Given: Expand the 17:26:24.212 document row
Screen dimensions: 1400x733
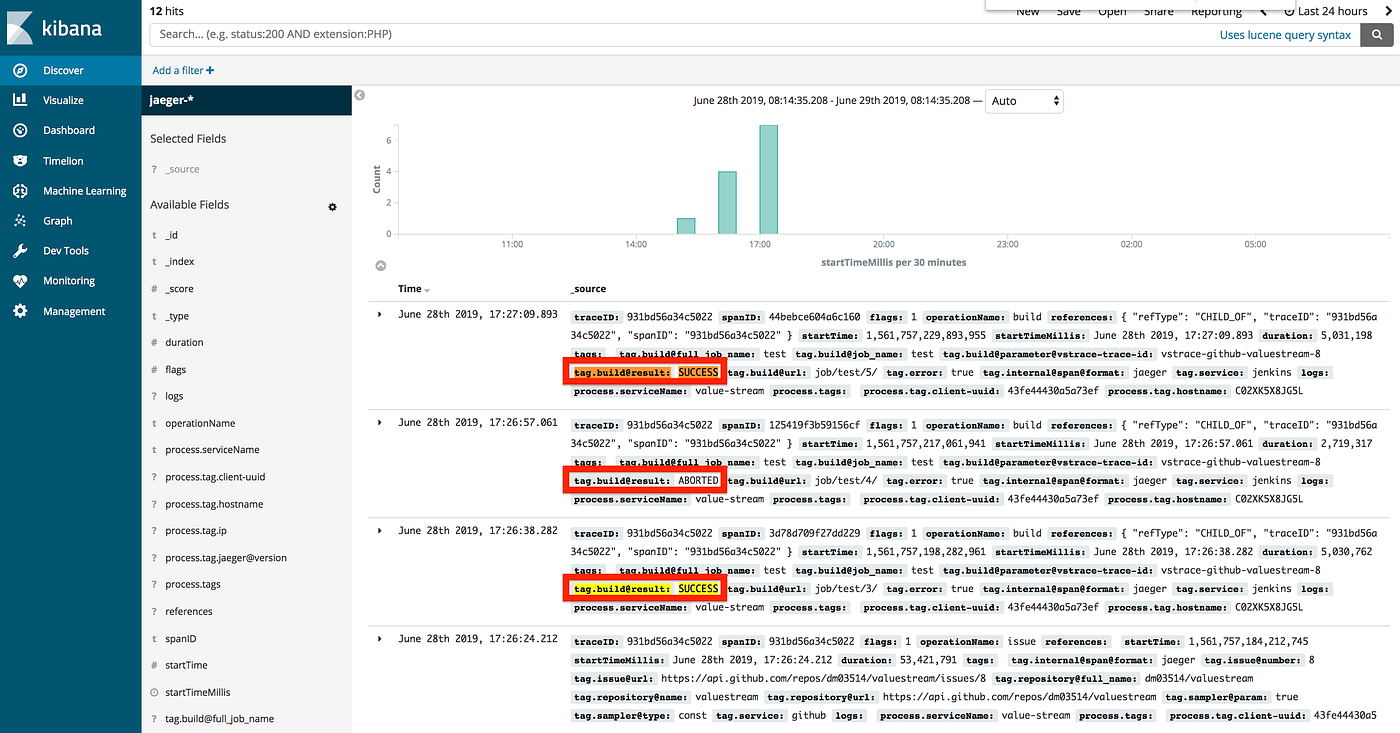Looking at the screenshot, I should (x=379, y=638).
